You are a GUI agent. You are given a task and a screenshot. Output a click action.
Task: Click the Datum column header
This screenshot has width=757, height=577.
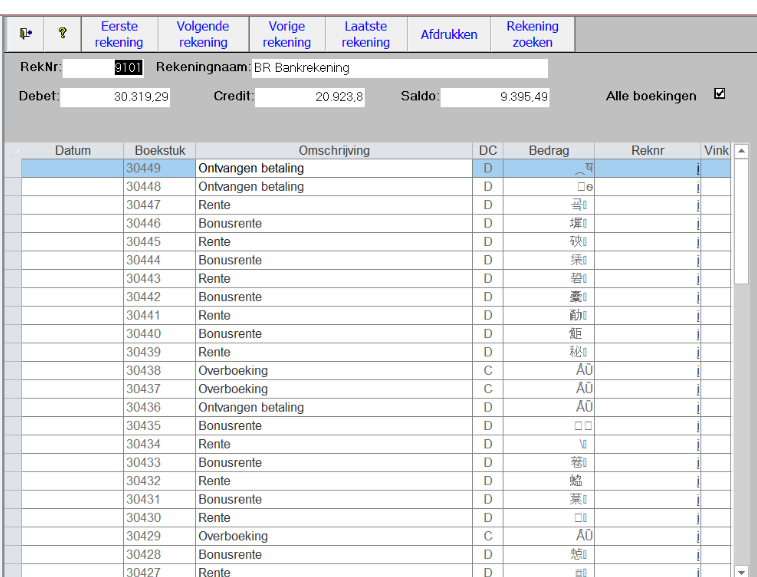(72, 151)
